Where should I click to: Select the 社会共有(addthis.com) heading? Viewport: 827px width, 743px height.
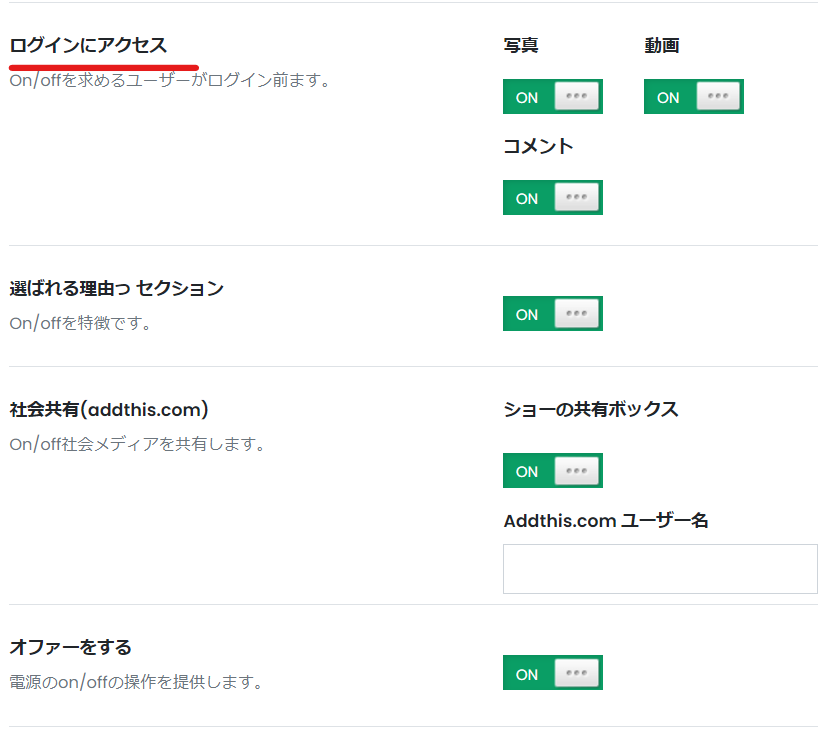(109, 410)
